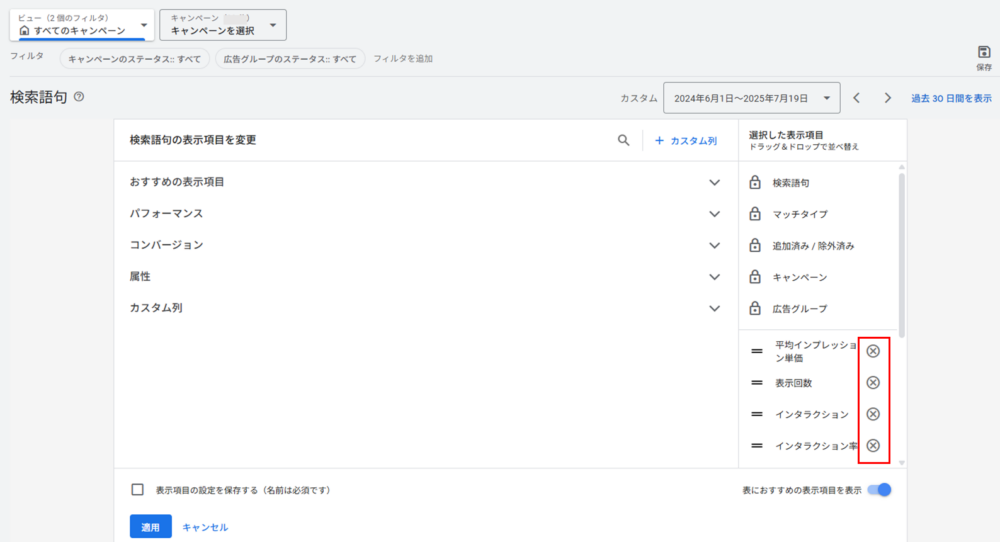Check the 表示項目の設定を保存する checkbox
1000x542 pixels.
(x=138, y=490)
